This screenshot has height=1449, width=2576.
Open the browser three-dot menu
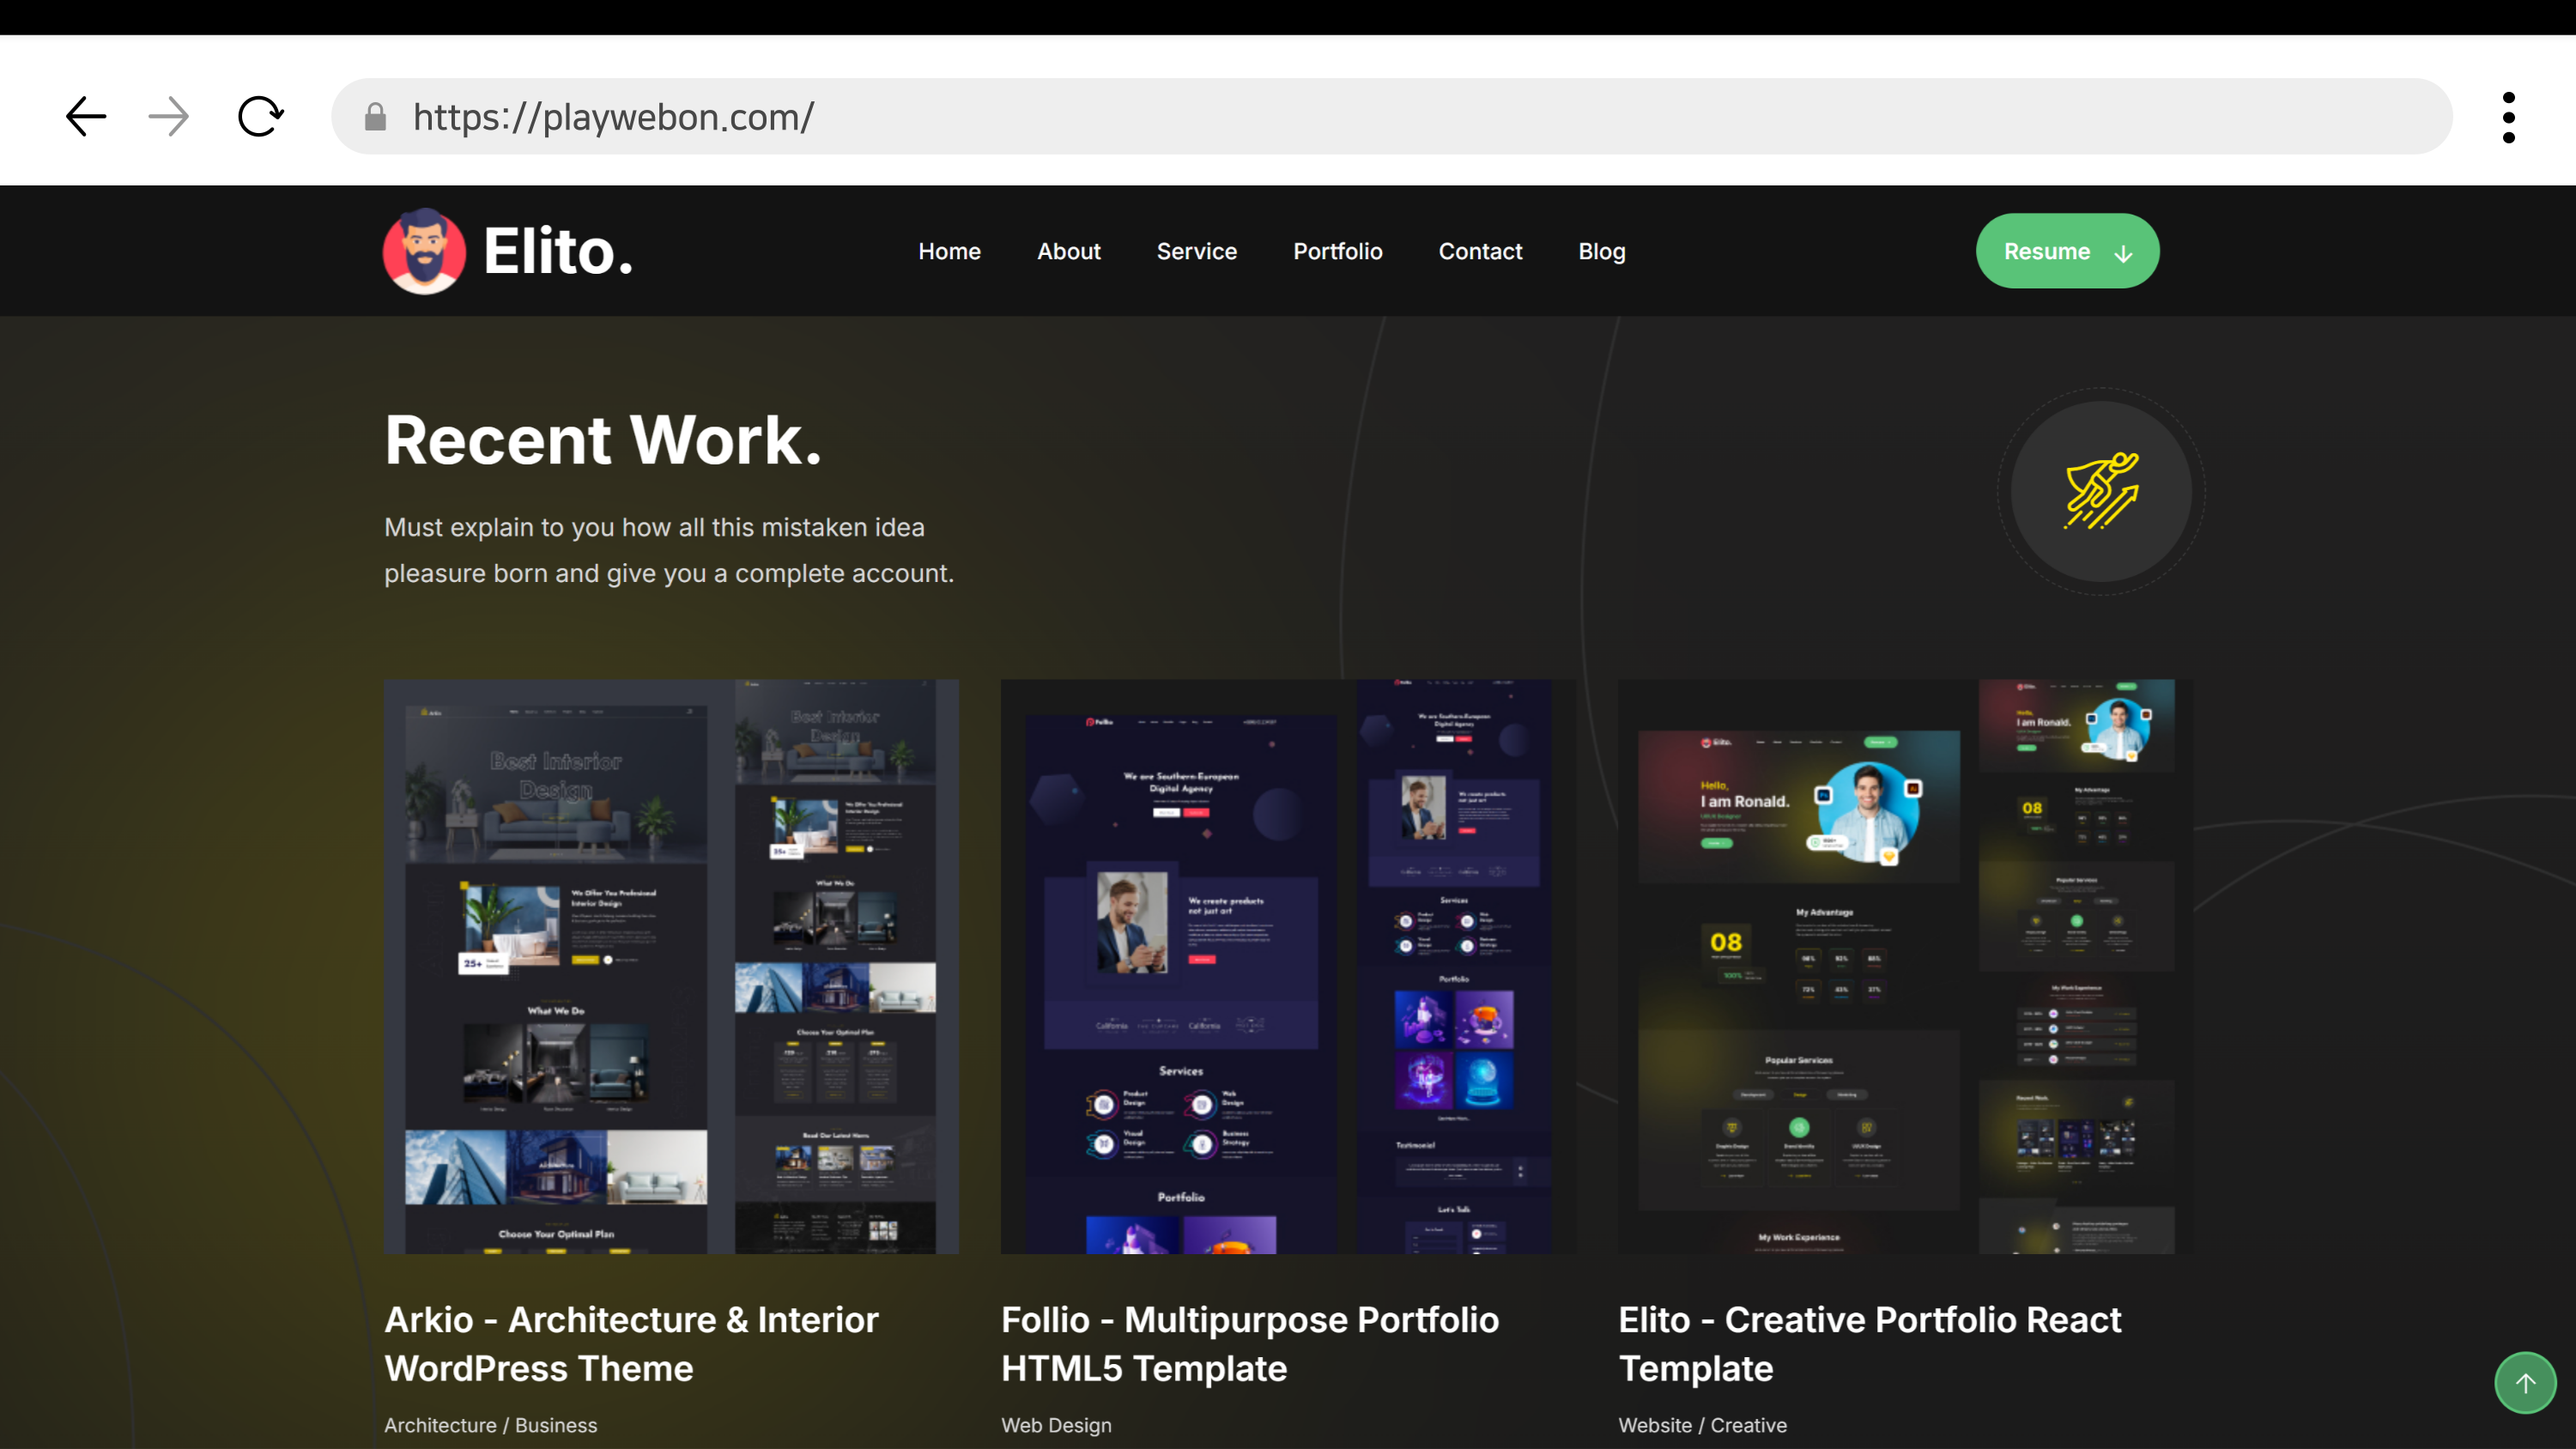[x=2508, y=117]
